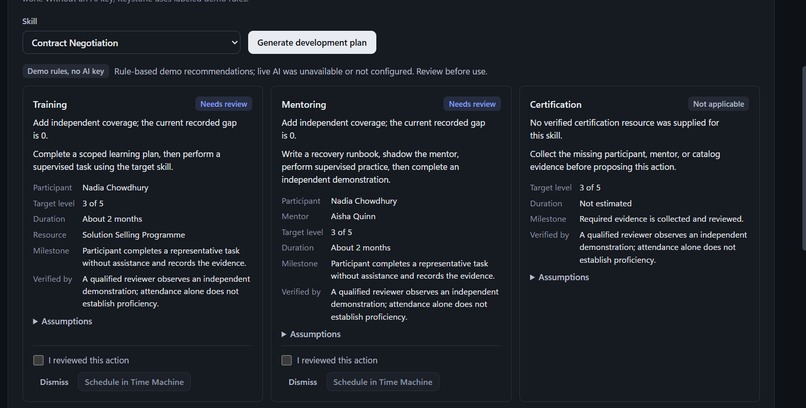Check 'I reviewed this action' in Mentoring card
This screenshot has width=806, height=408.
287,360
